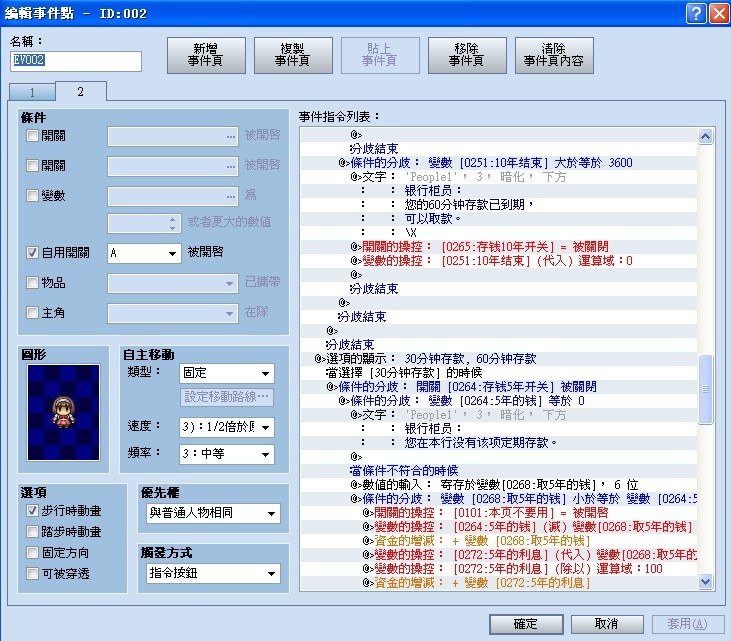
Task: Select the row 條件的分歧 變數 [0251:10年结束] 大於等於 3600
Action: (499, 163)
